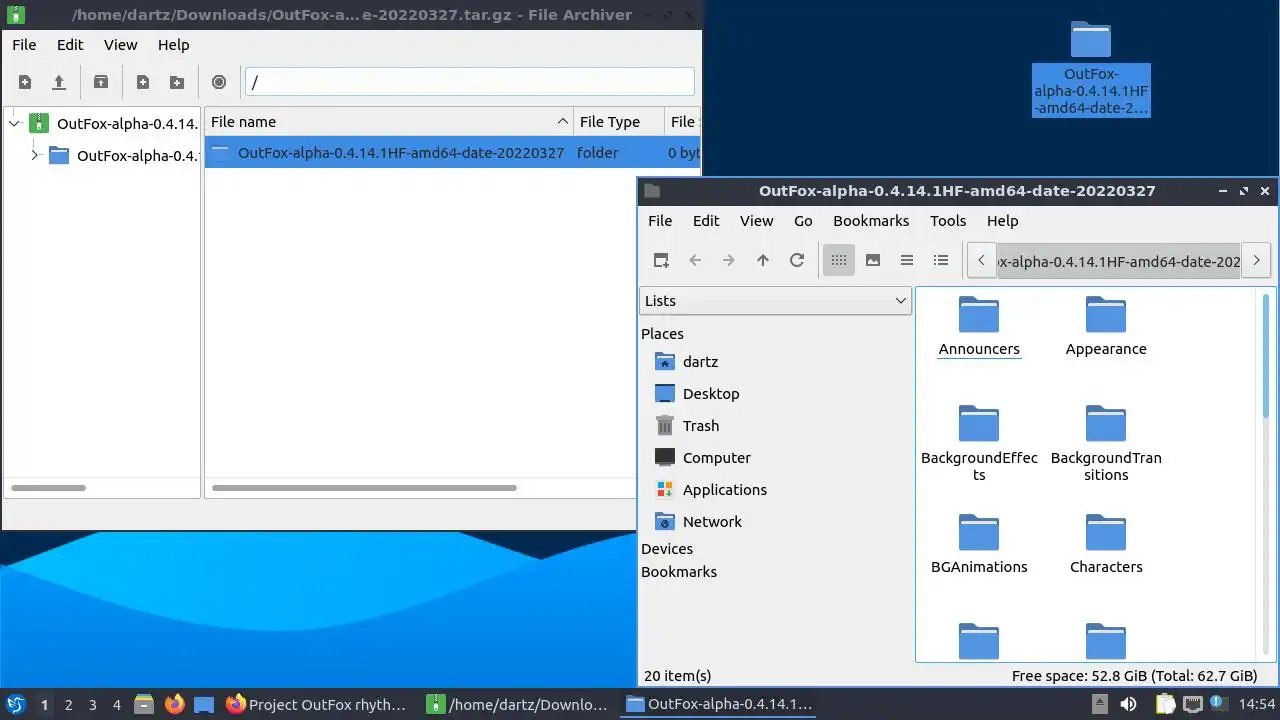Screen dimensions: 1280x720
Task: Open the Bookmarks menu in file manager
Action: coord(871,221)
